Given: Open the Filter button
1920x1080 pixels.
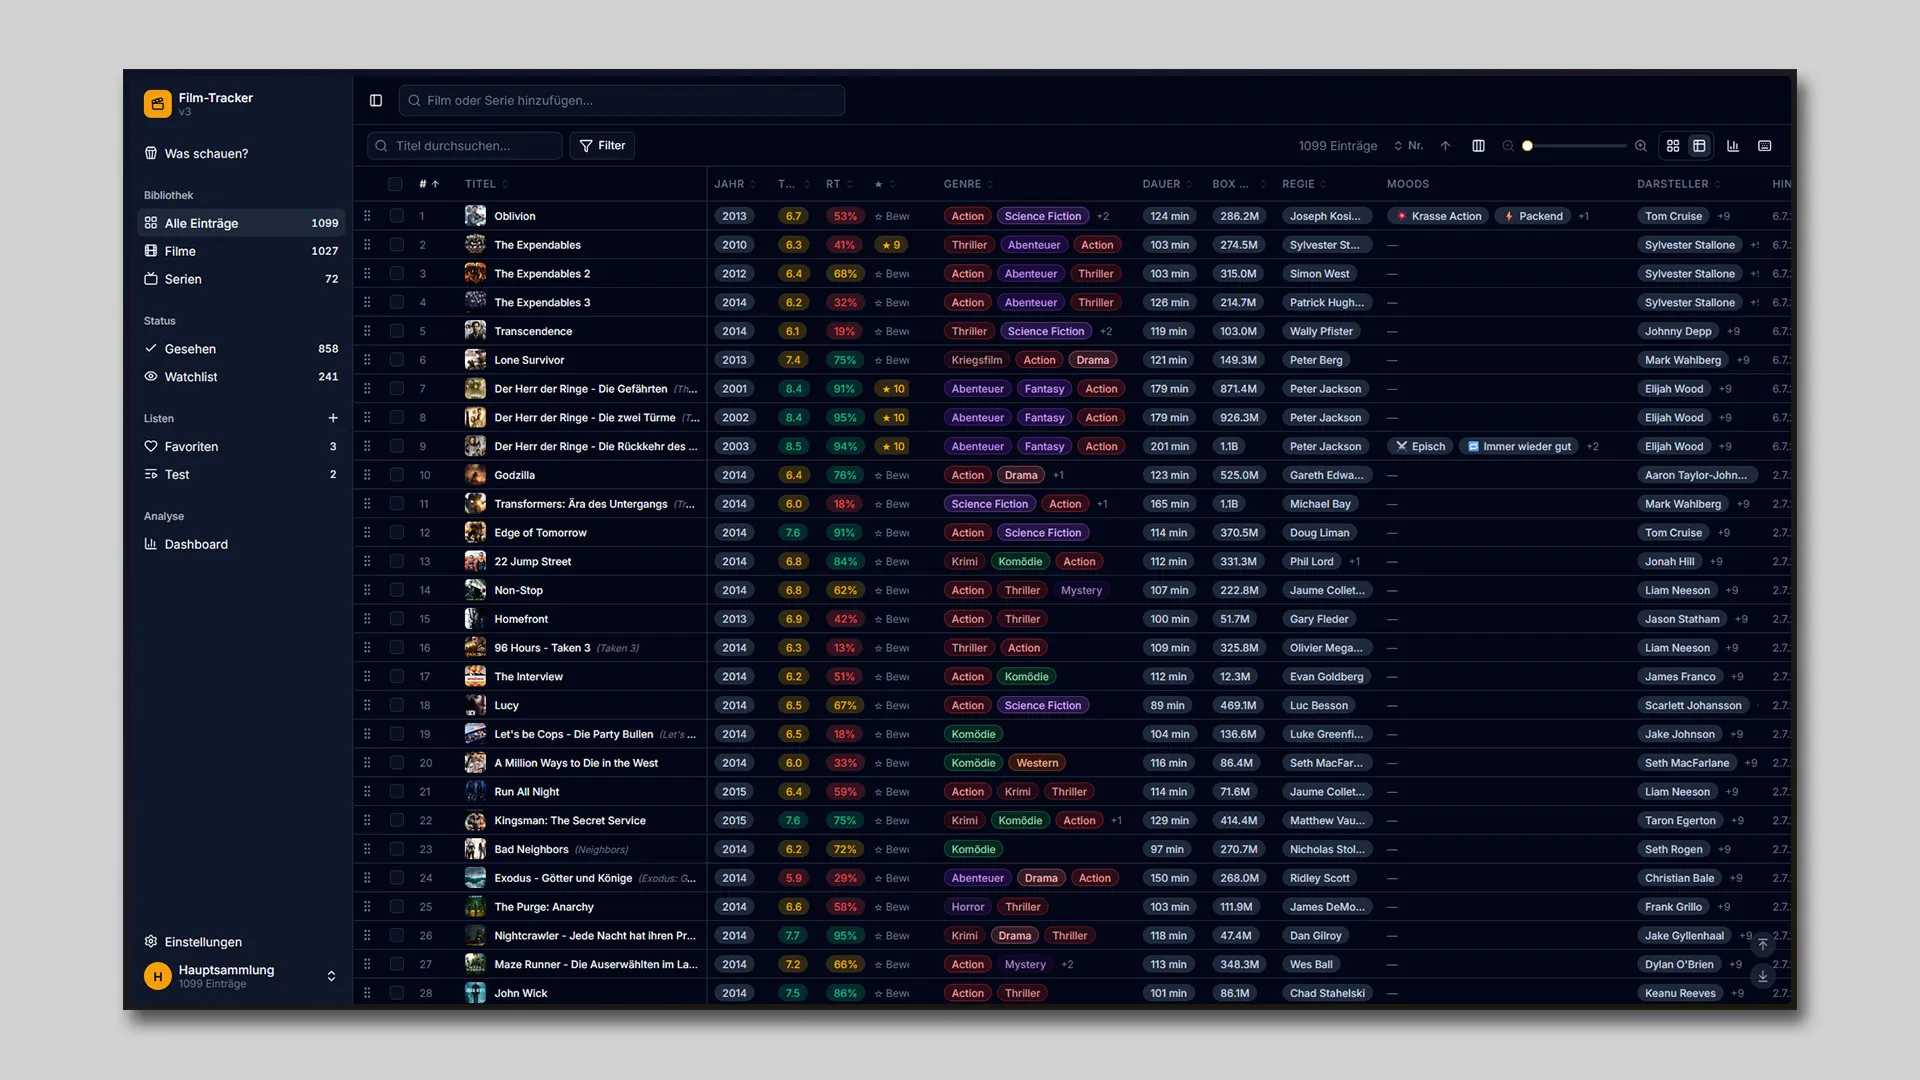Looking at the screenshot, I should [602, 146].
